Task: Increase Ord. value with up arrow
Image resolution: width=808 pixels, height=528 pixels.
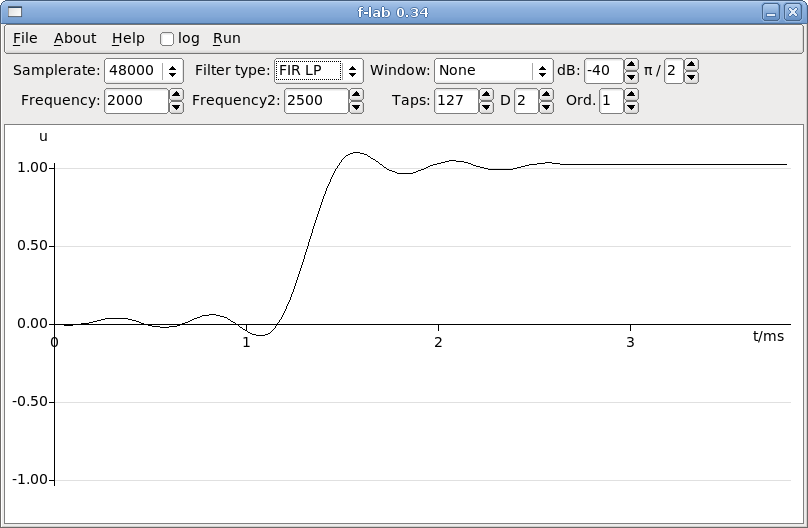Action: (631, 95)
